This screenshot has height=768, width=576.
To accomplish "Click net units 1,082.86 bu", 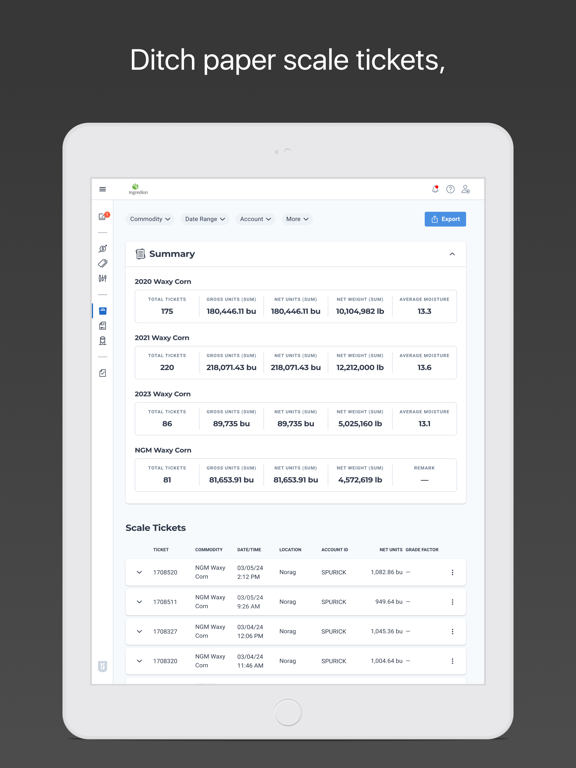I will pos(386,572).
